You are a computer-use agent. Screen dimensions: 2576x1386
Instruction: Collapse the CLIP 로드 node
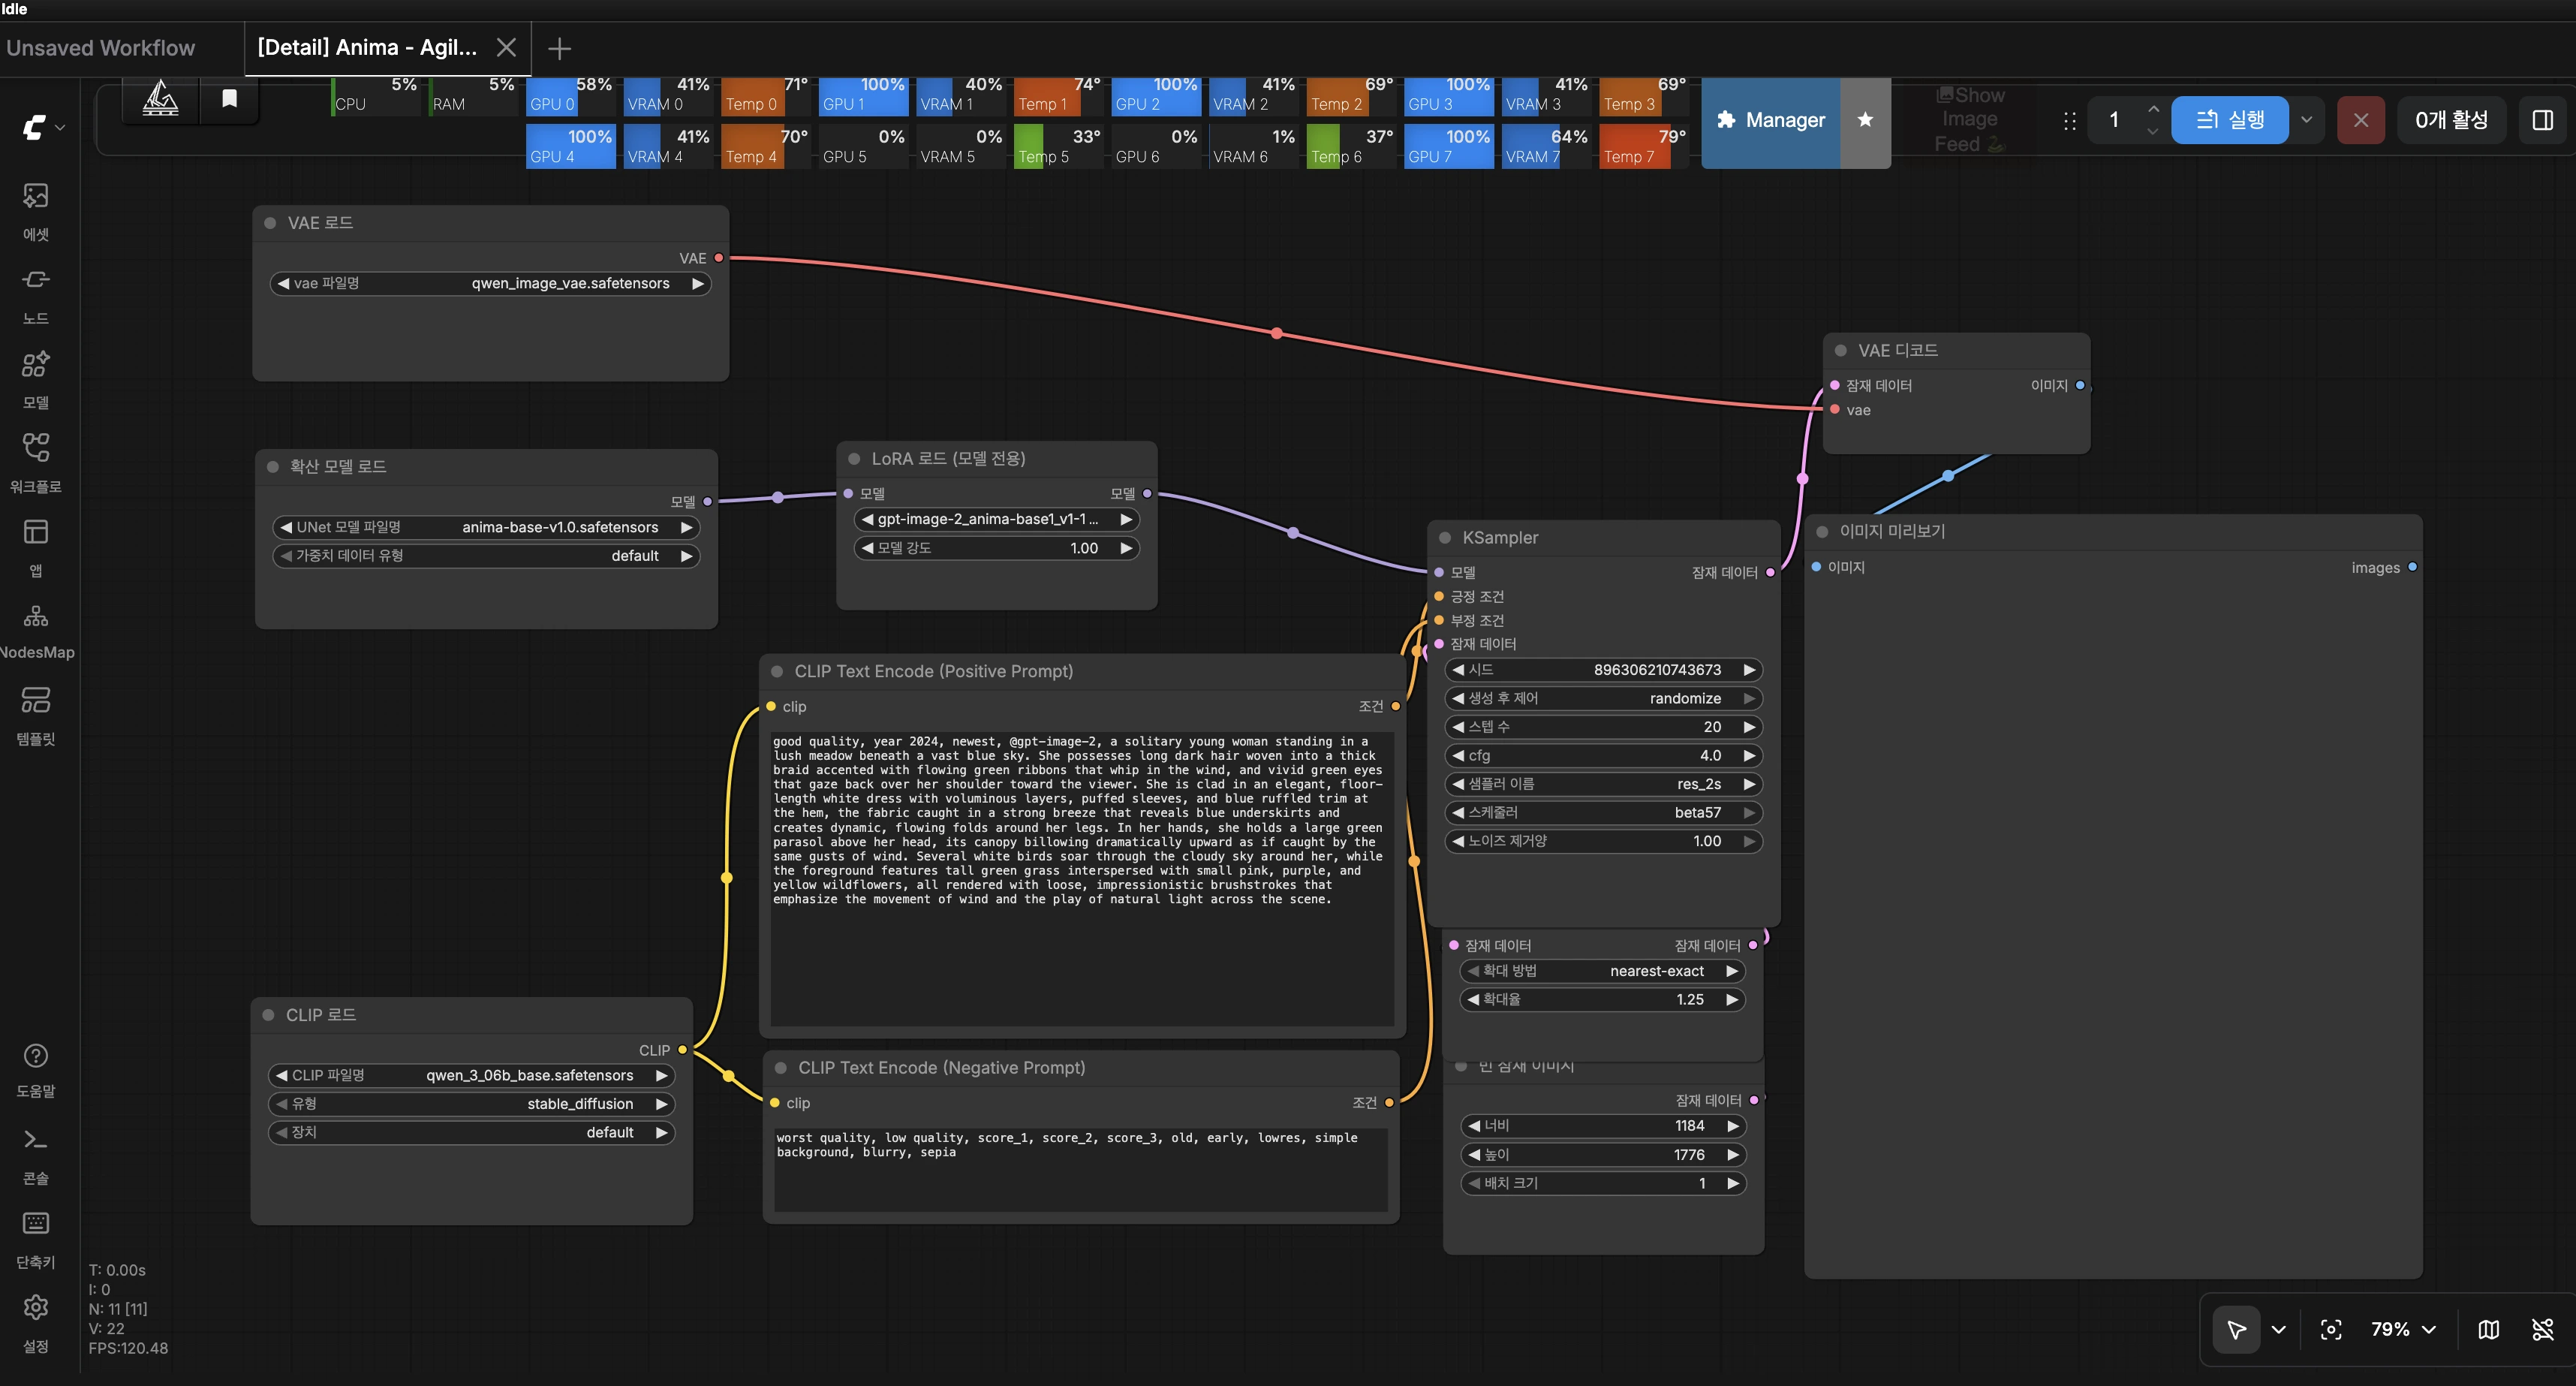coord(268,1015)
